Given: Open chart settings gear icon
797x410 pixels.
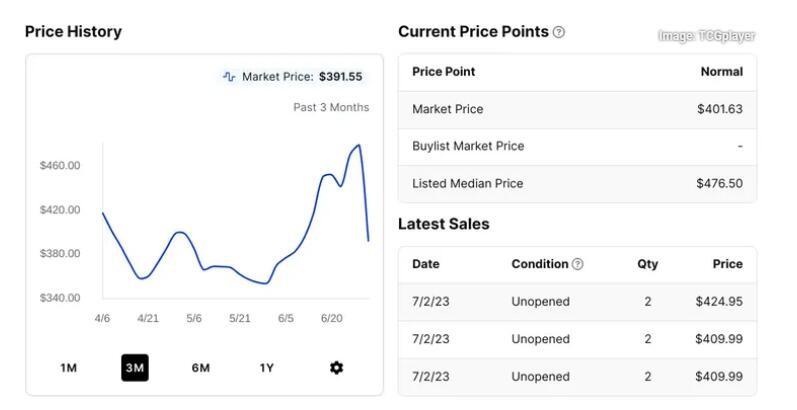Looking at the screenshot, I should 336,368.
